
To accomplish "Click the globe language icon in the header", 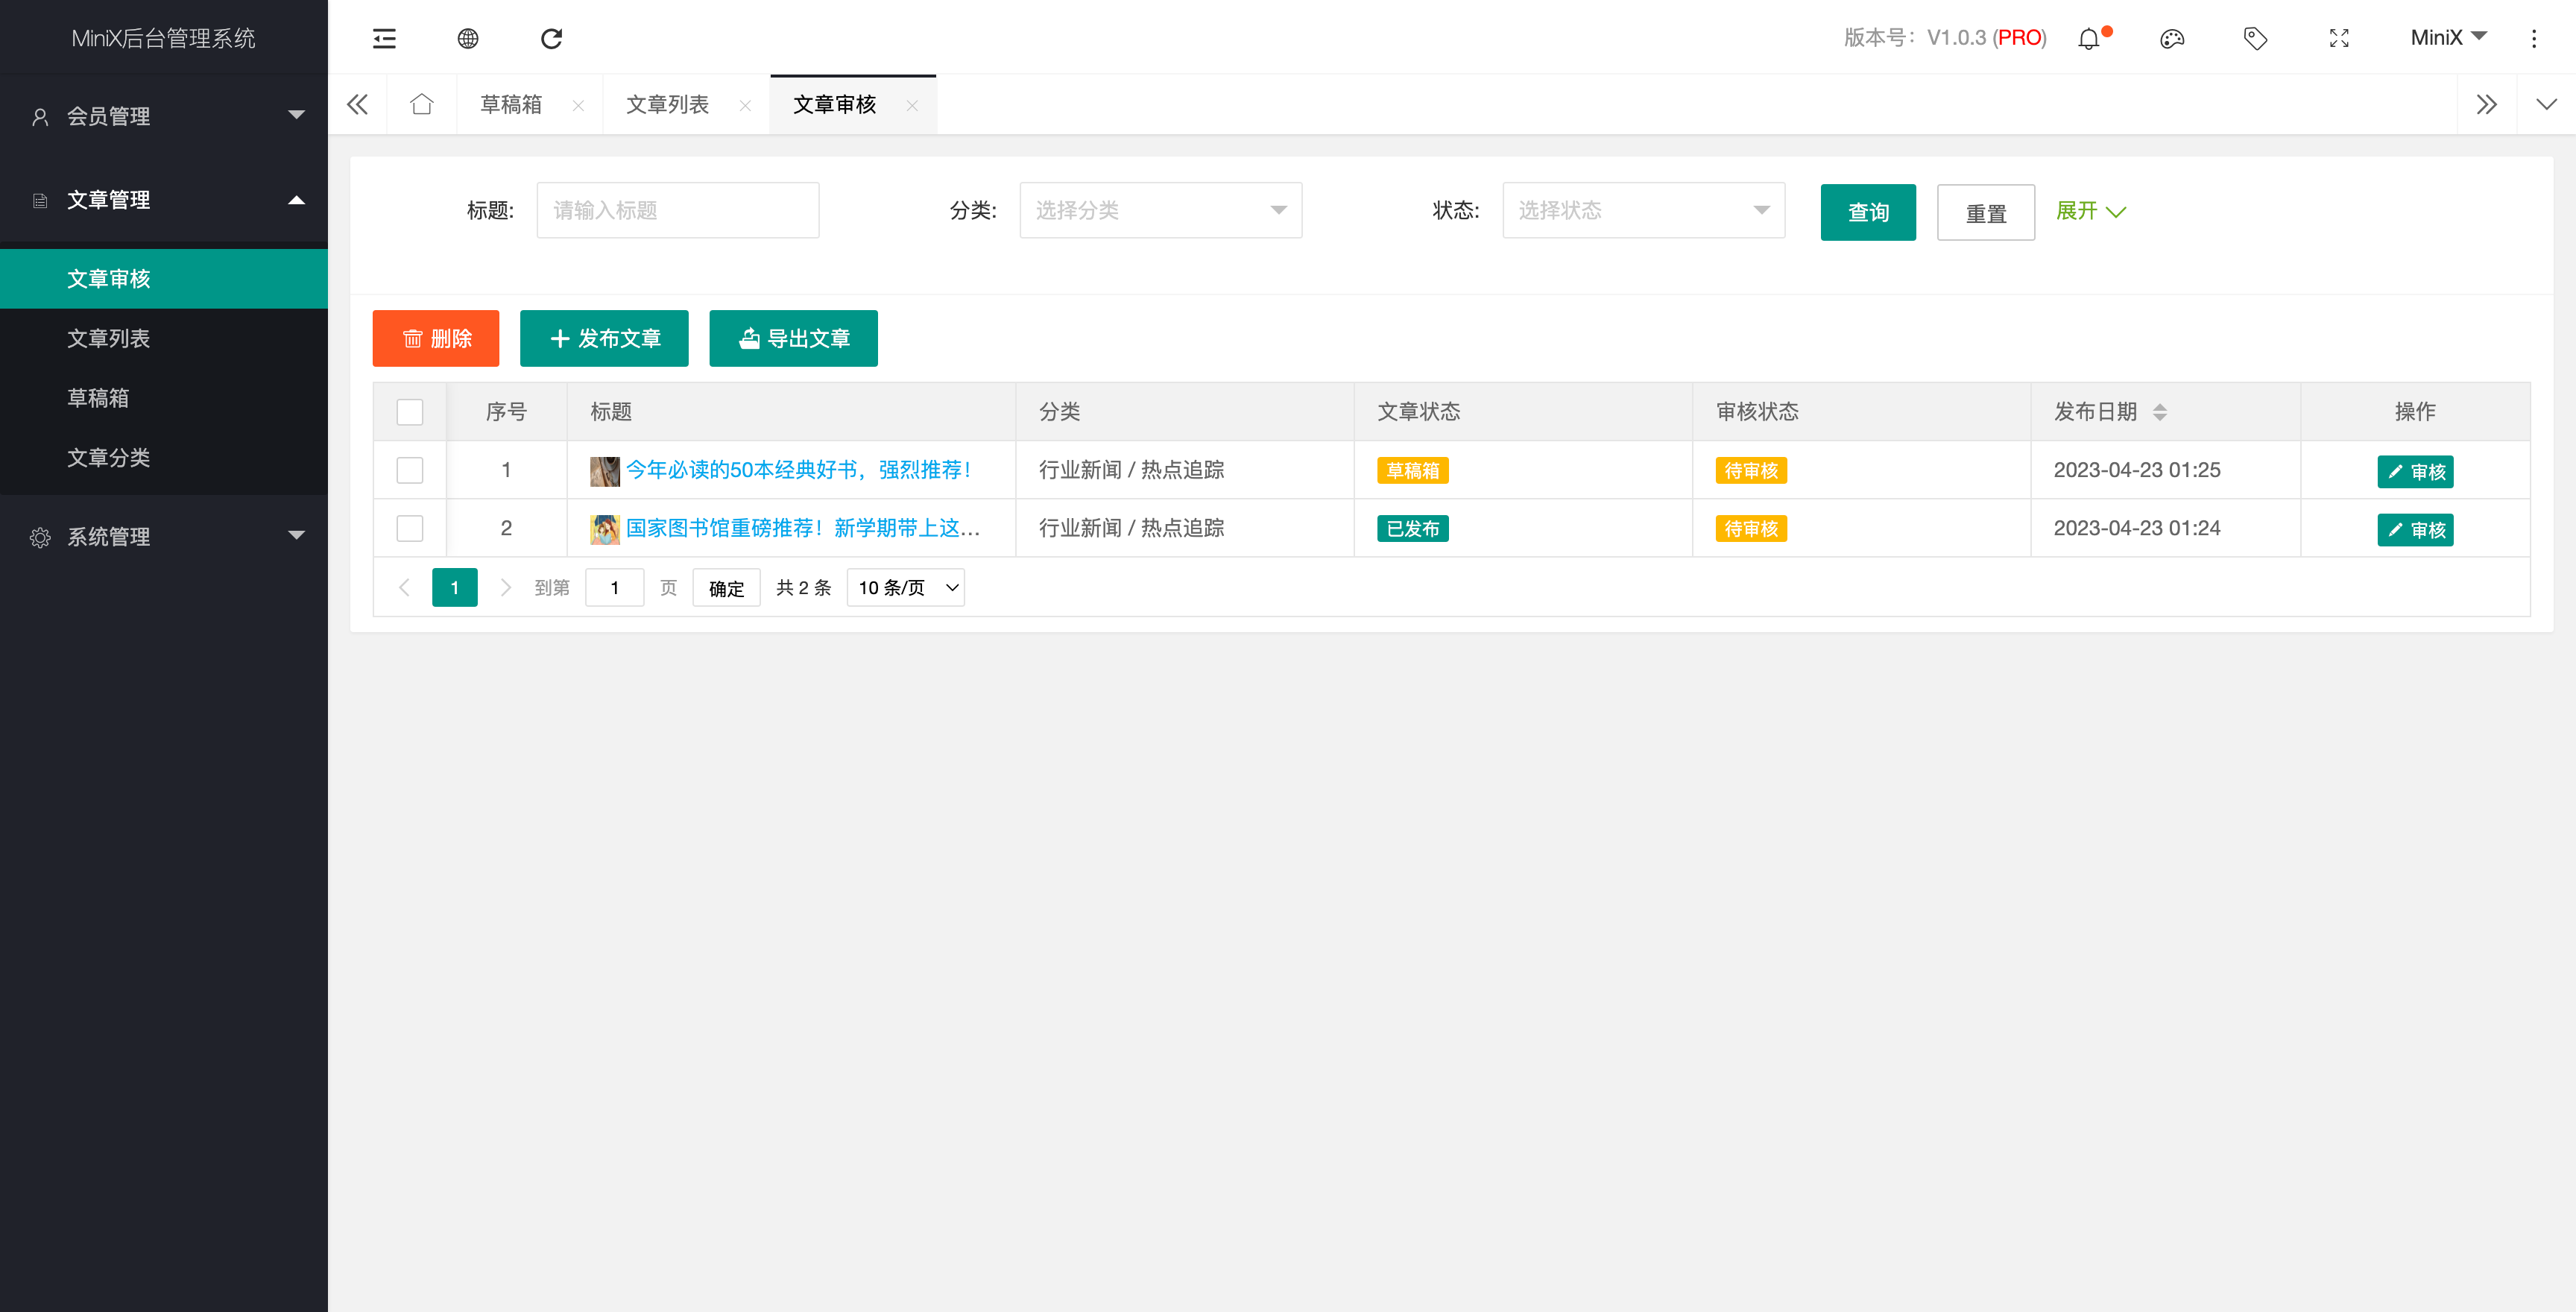I will [468, 38].
